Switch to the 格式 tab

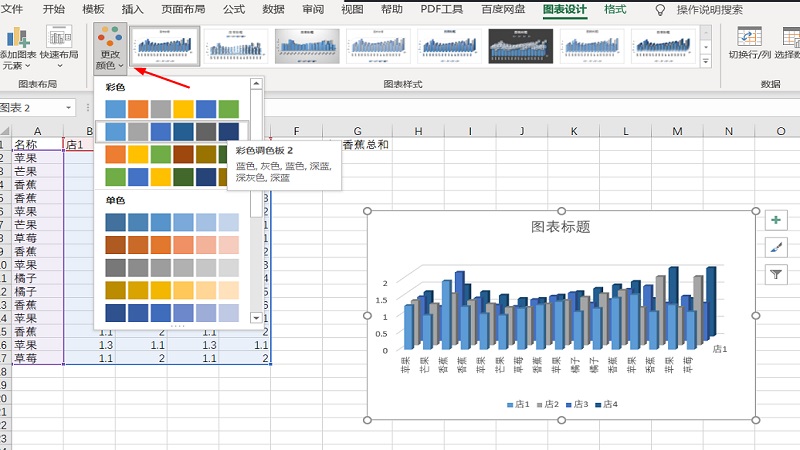[616, 9]
